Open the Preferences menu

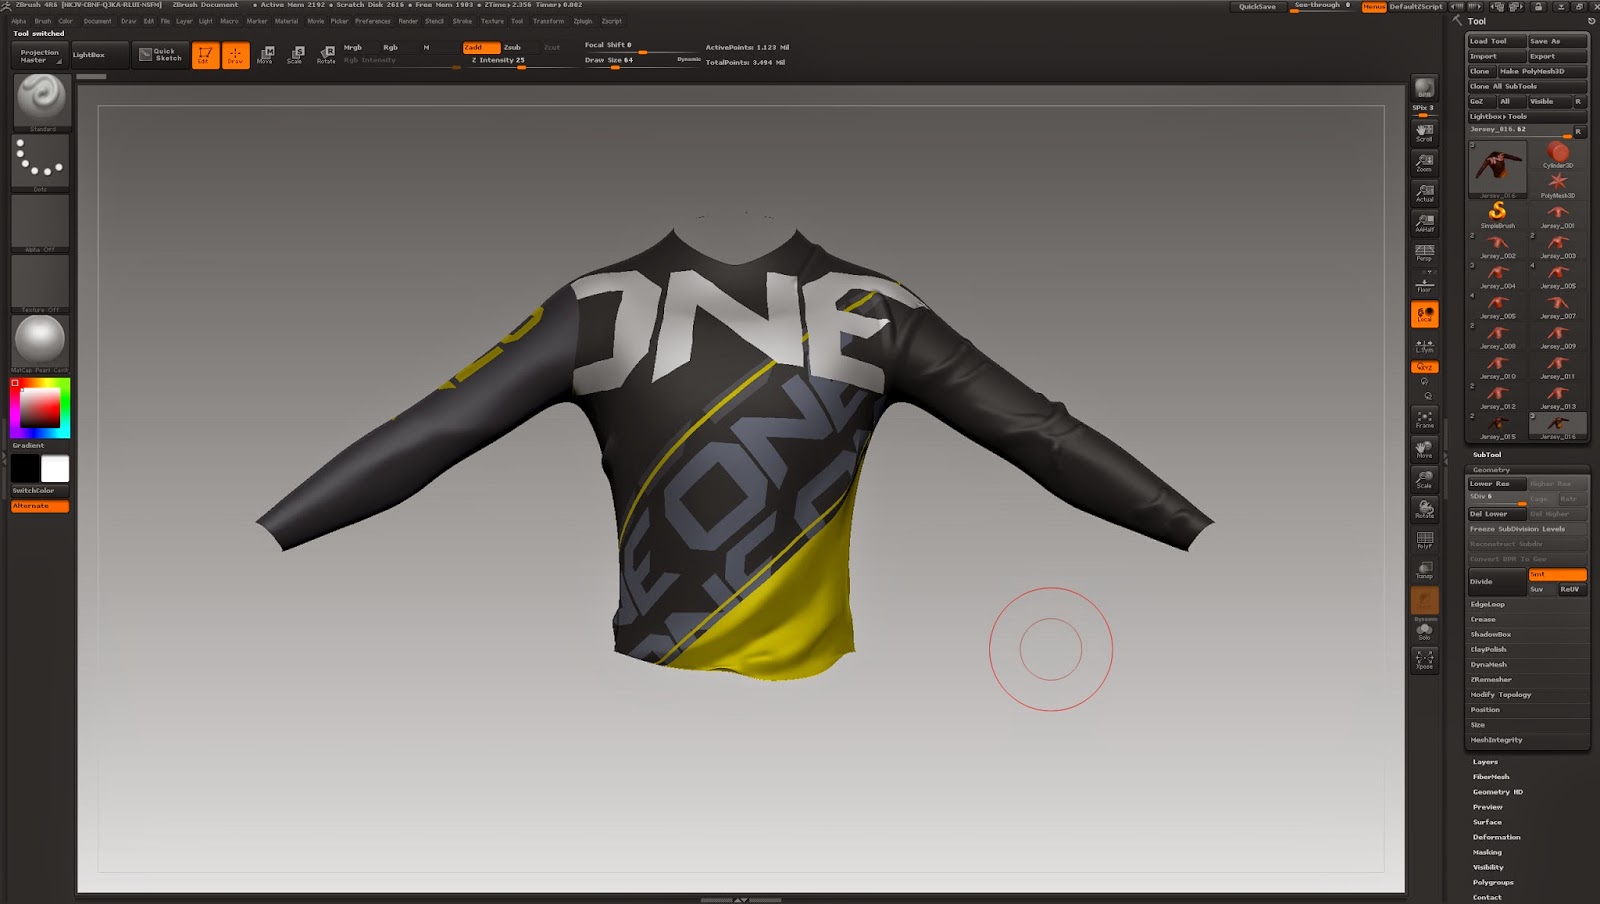[x=373, y=21]
